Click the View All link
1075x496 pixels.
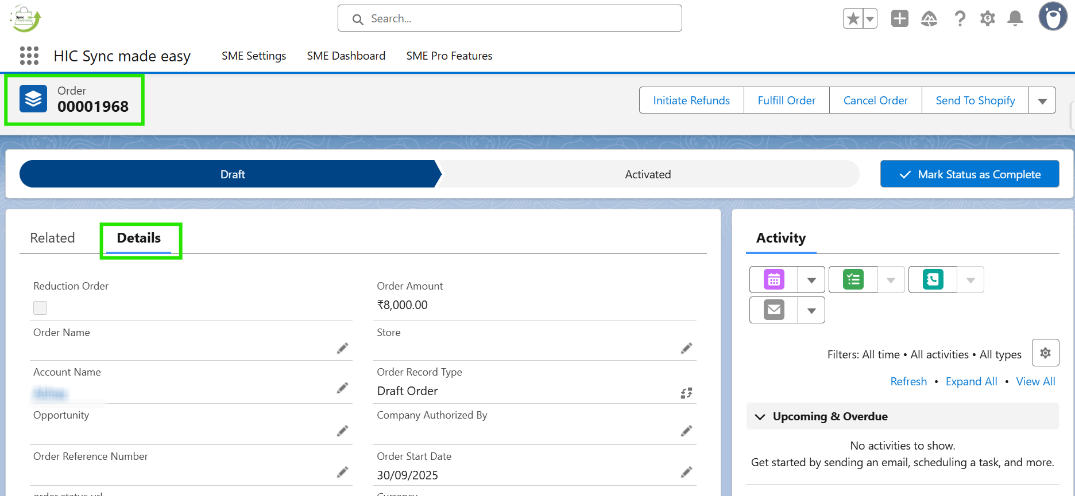pyautogui.click(x=1036, y=381)
